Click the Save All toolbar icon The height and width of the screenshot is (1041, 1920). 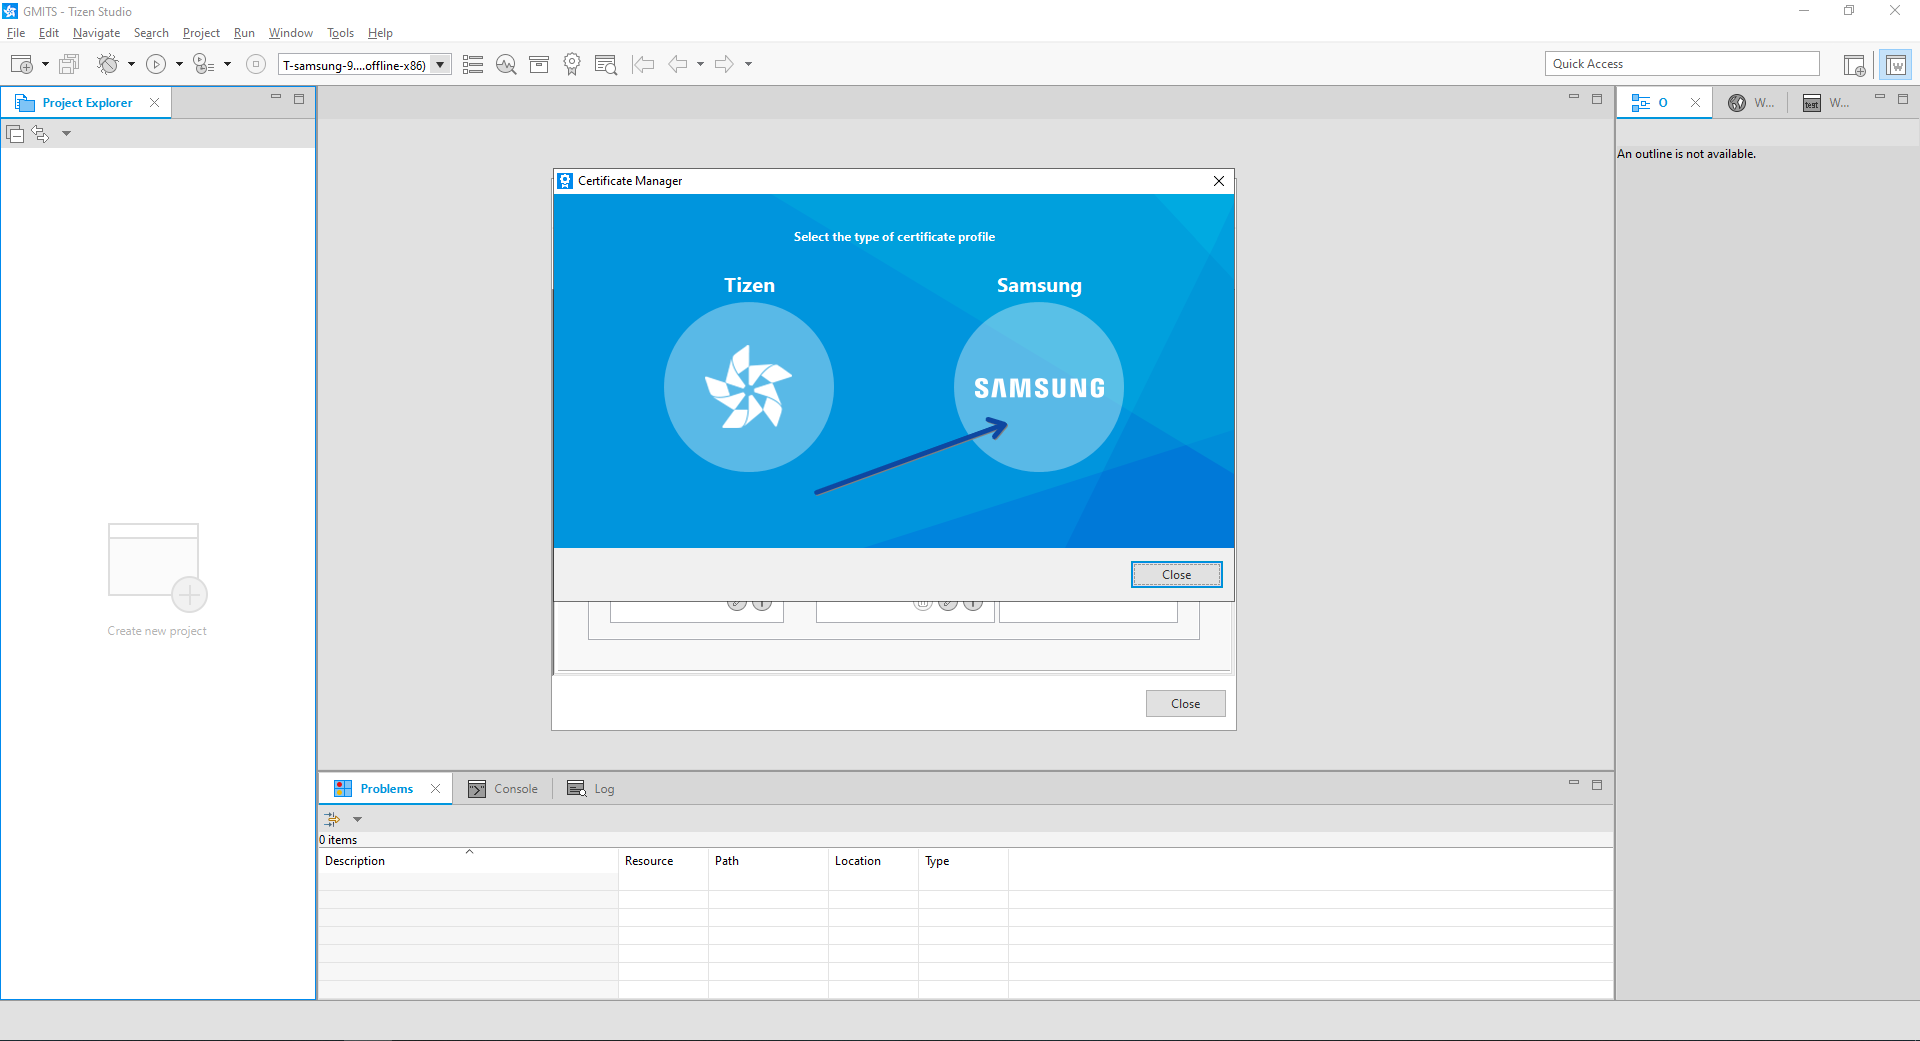(x=69, y=64)
